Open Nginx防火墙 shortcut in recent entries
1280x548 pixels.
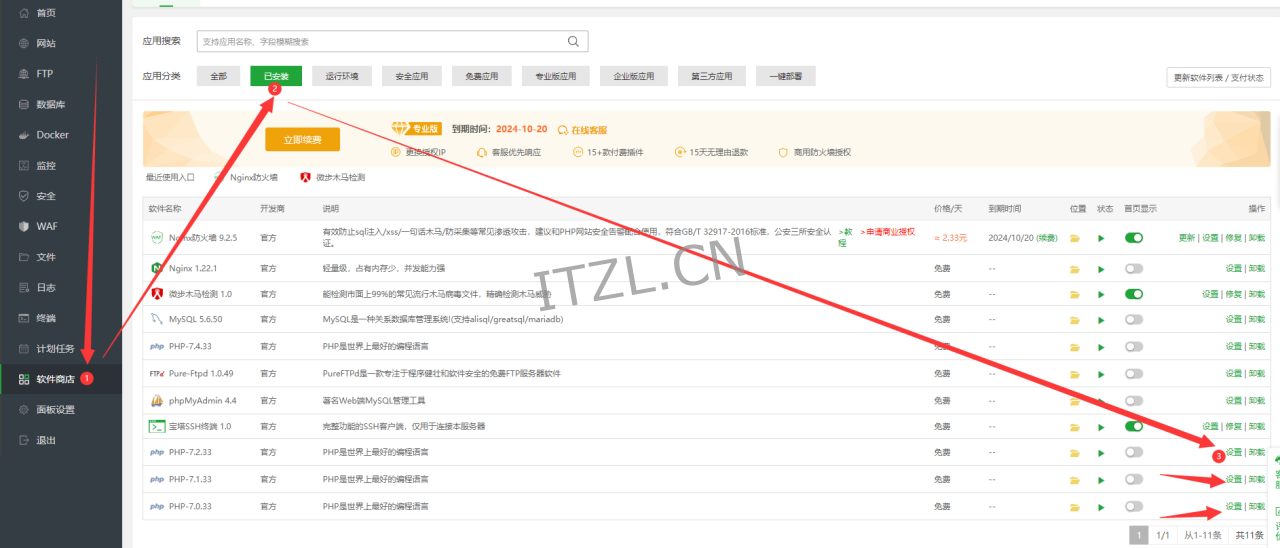tap(247, 177)
